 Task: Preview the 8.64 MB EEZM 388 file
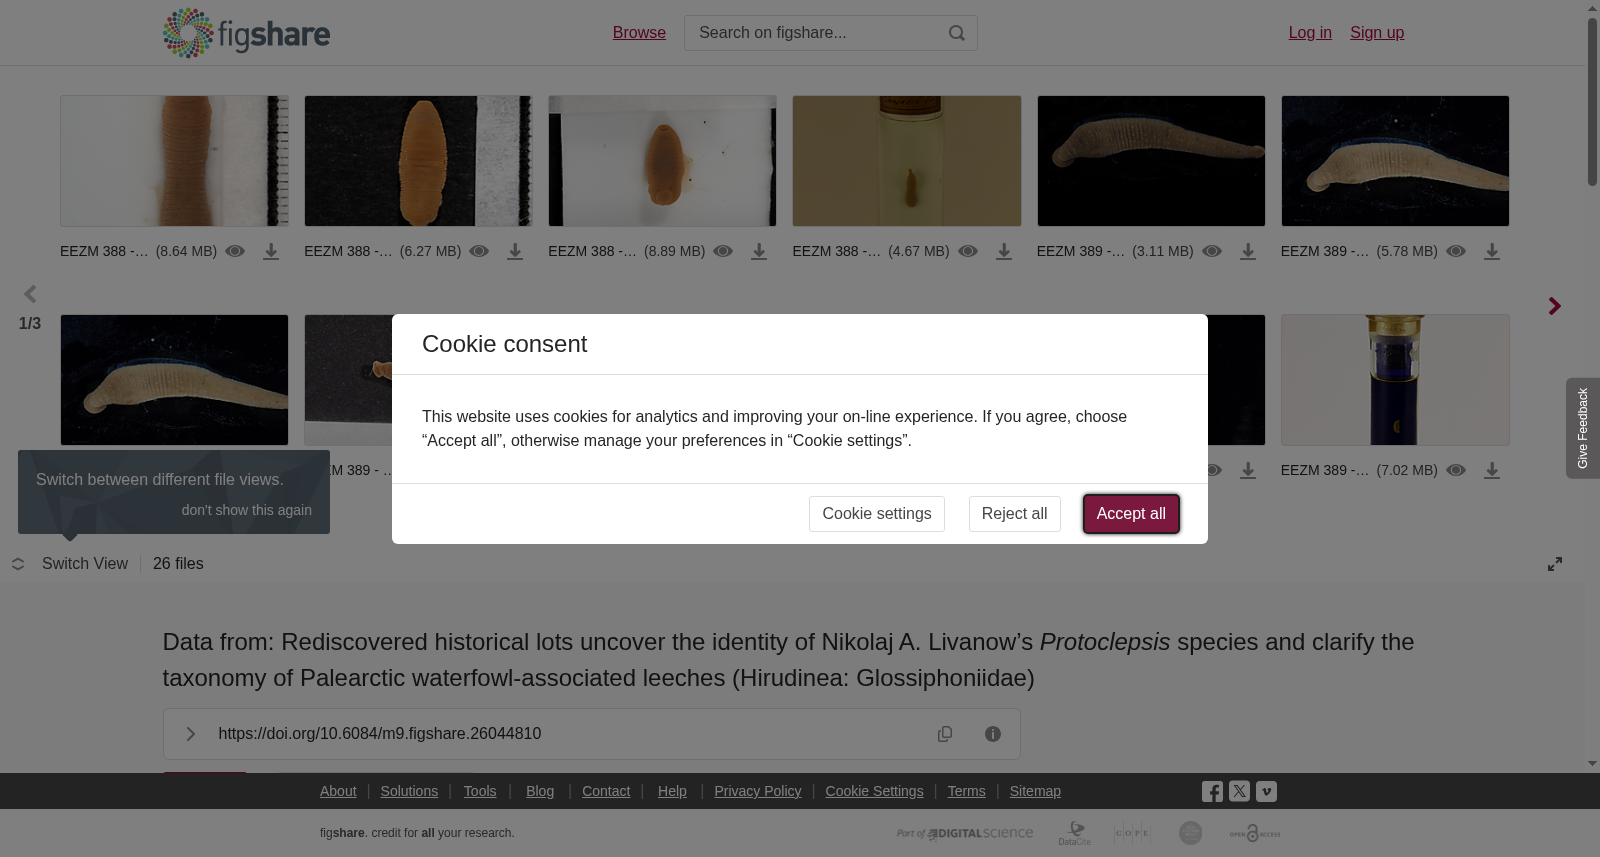tap(235, 251)
